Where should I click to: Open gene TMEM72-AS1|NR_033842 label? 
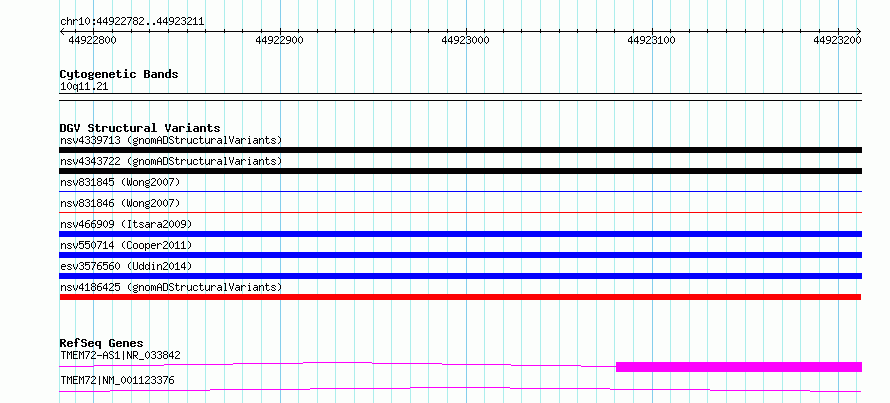click(120, 356)
